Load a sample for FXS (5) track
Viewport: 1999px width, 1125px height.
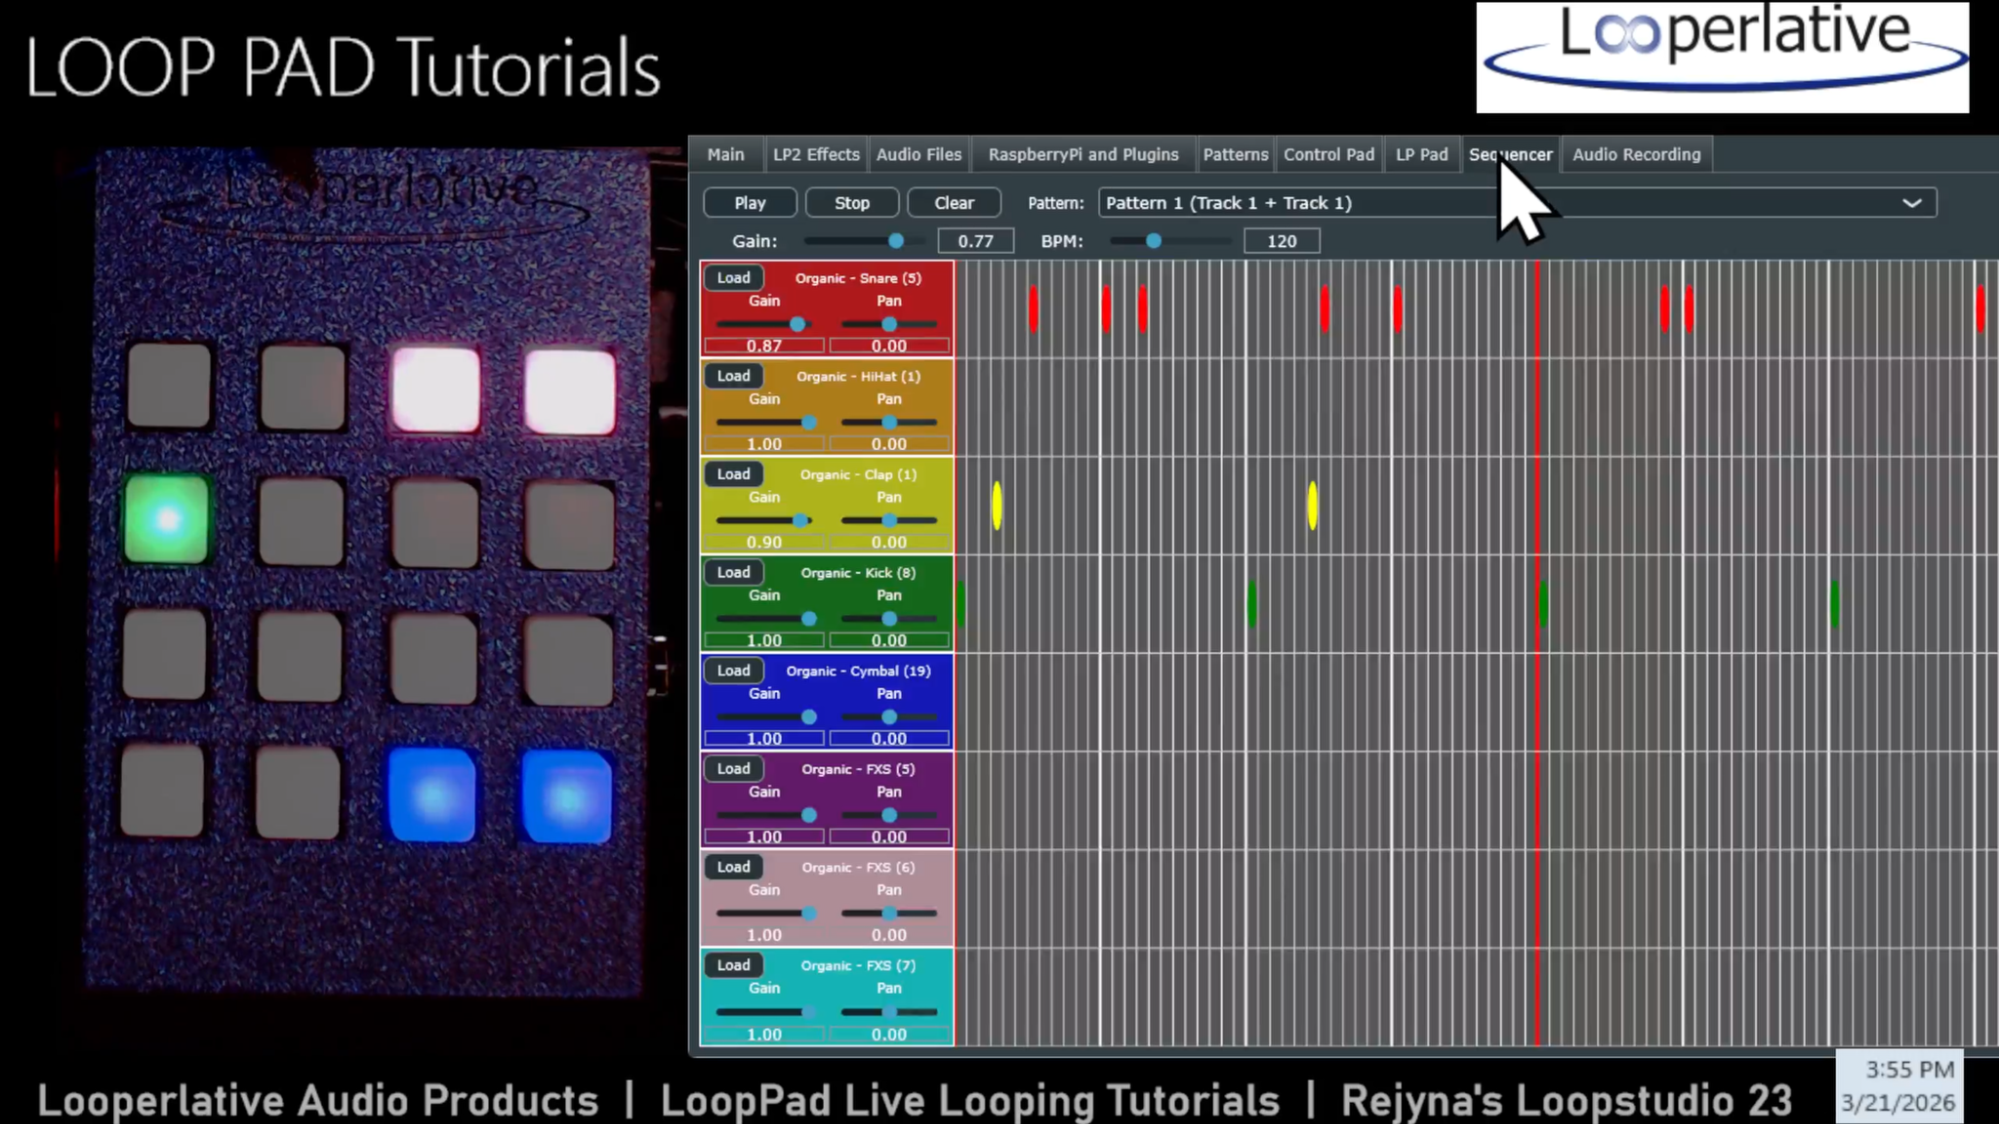(733, 768)
